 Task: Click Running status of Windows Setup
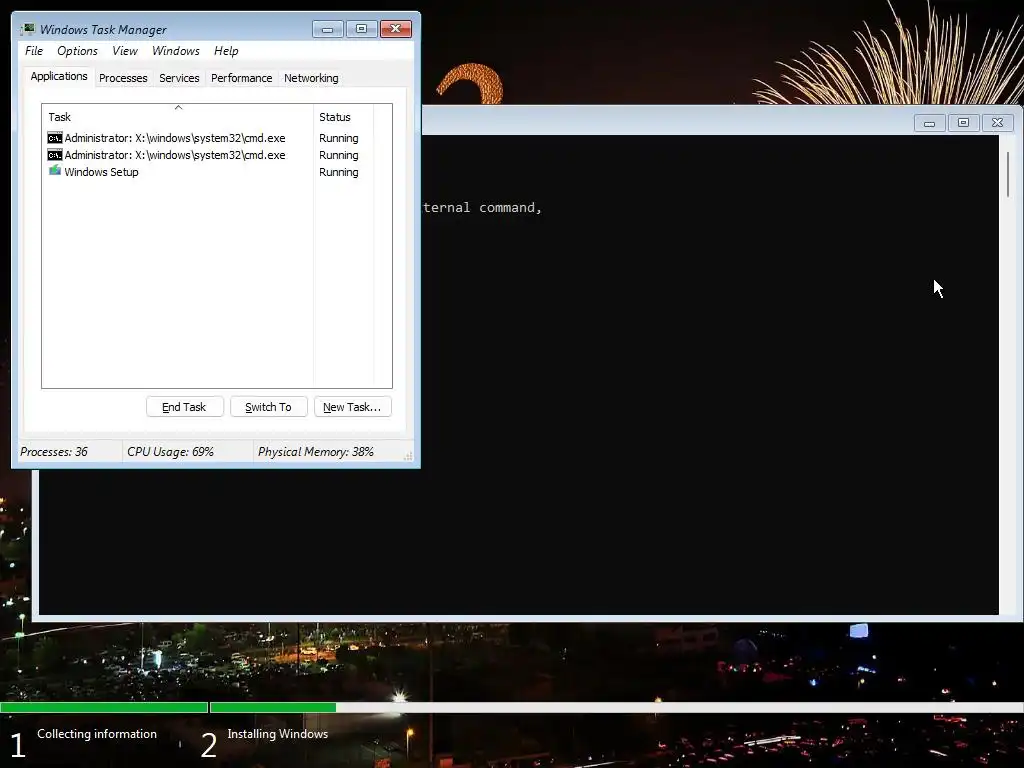coord(338,172)
